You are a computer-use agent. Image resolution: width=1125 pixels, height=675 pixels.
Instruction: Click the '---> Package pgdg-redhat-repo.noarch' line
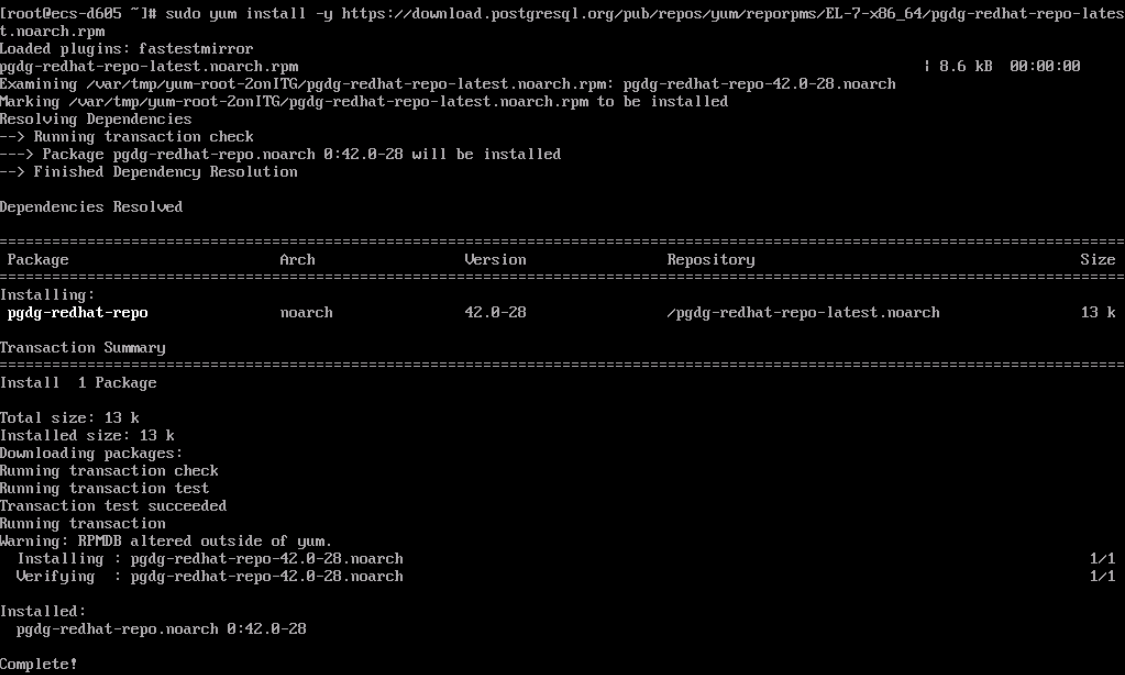[281, 154]
